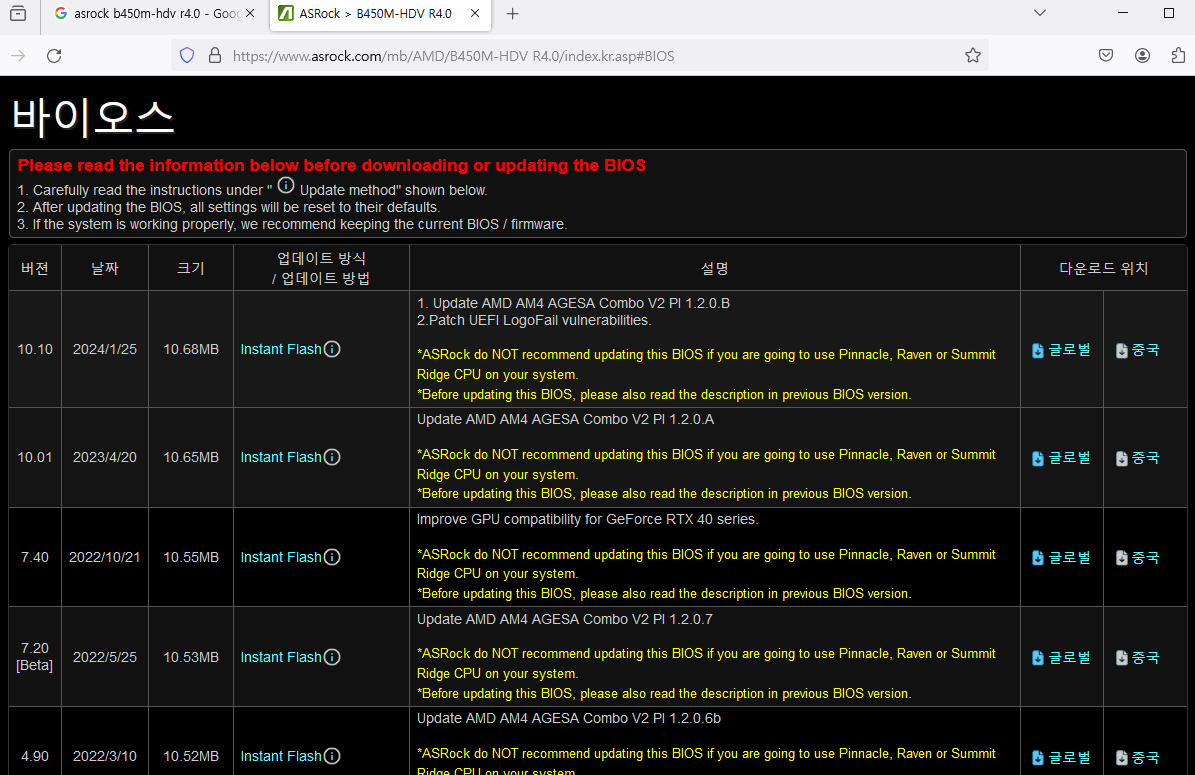Click the date cell 2022/10/21
1195x775 pixels.
pos(104,557)
